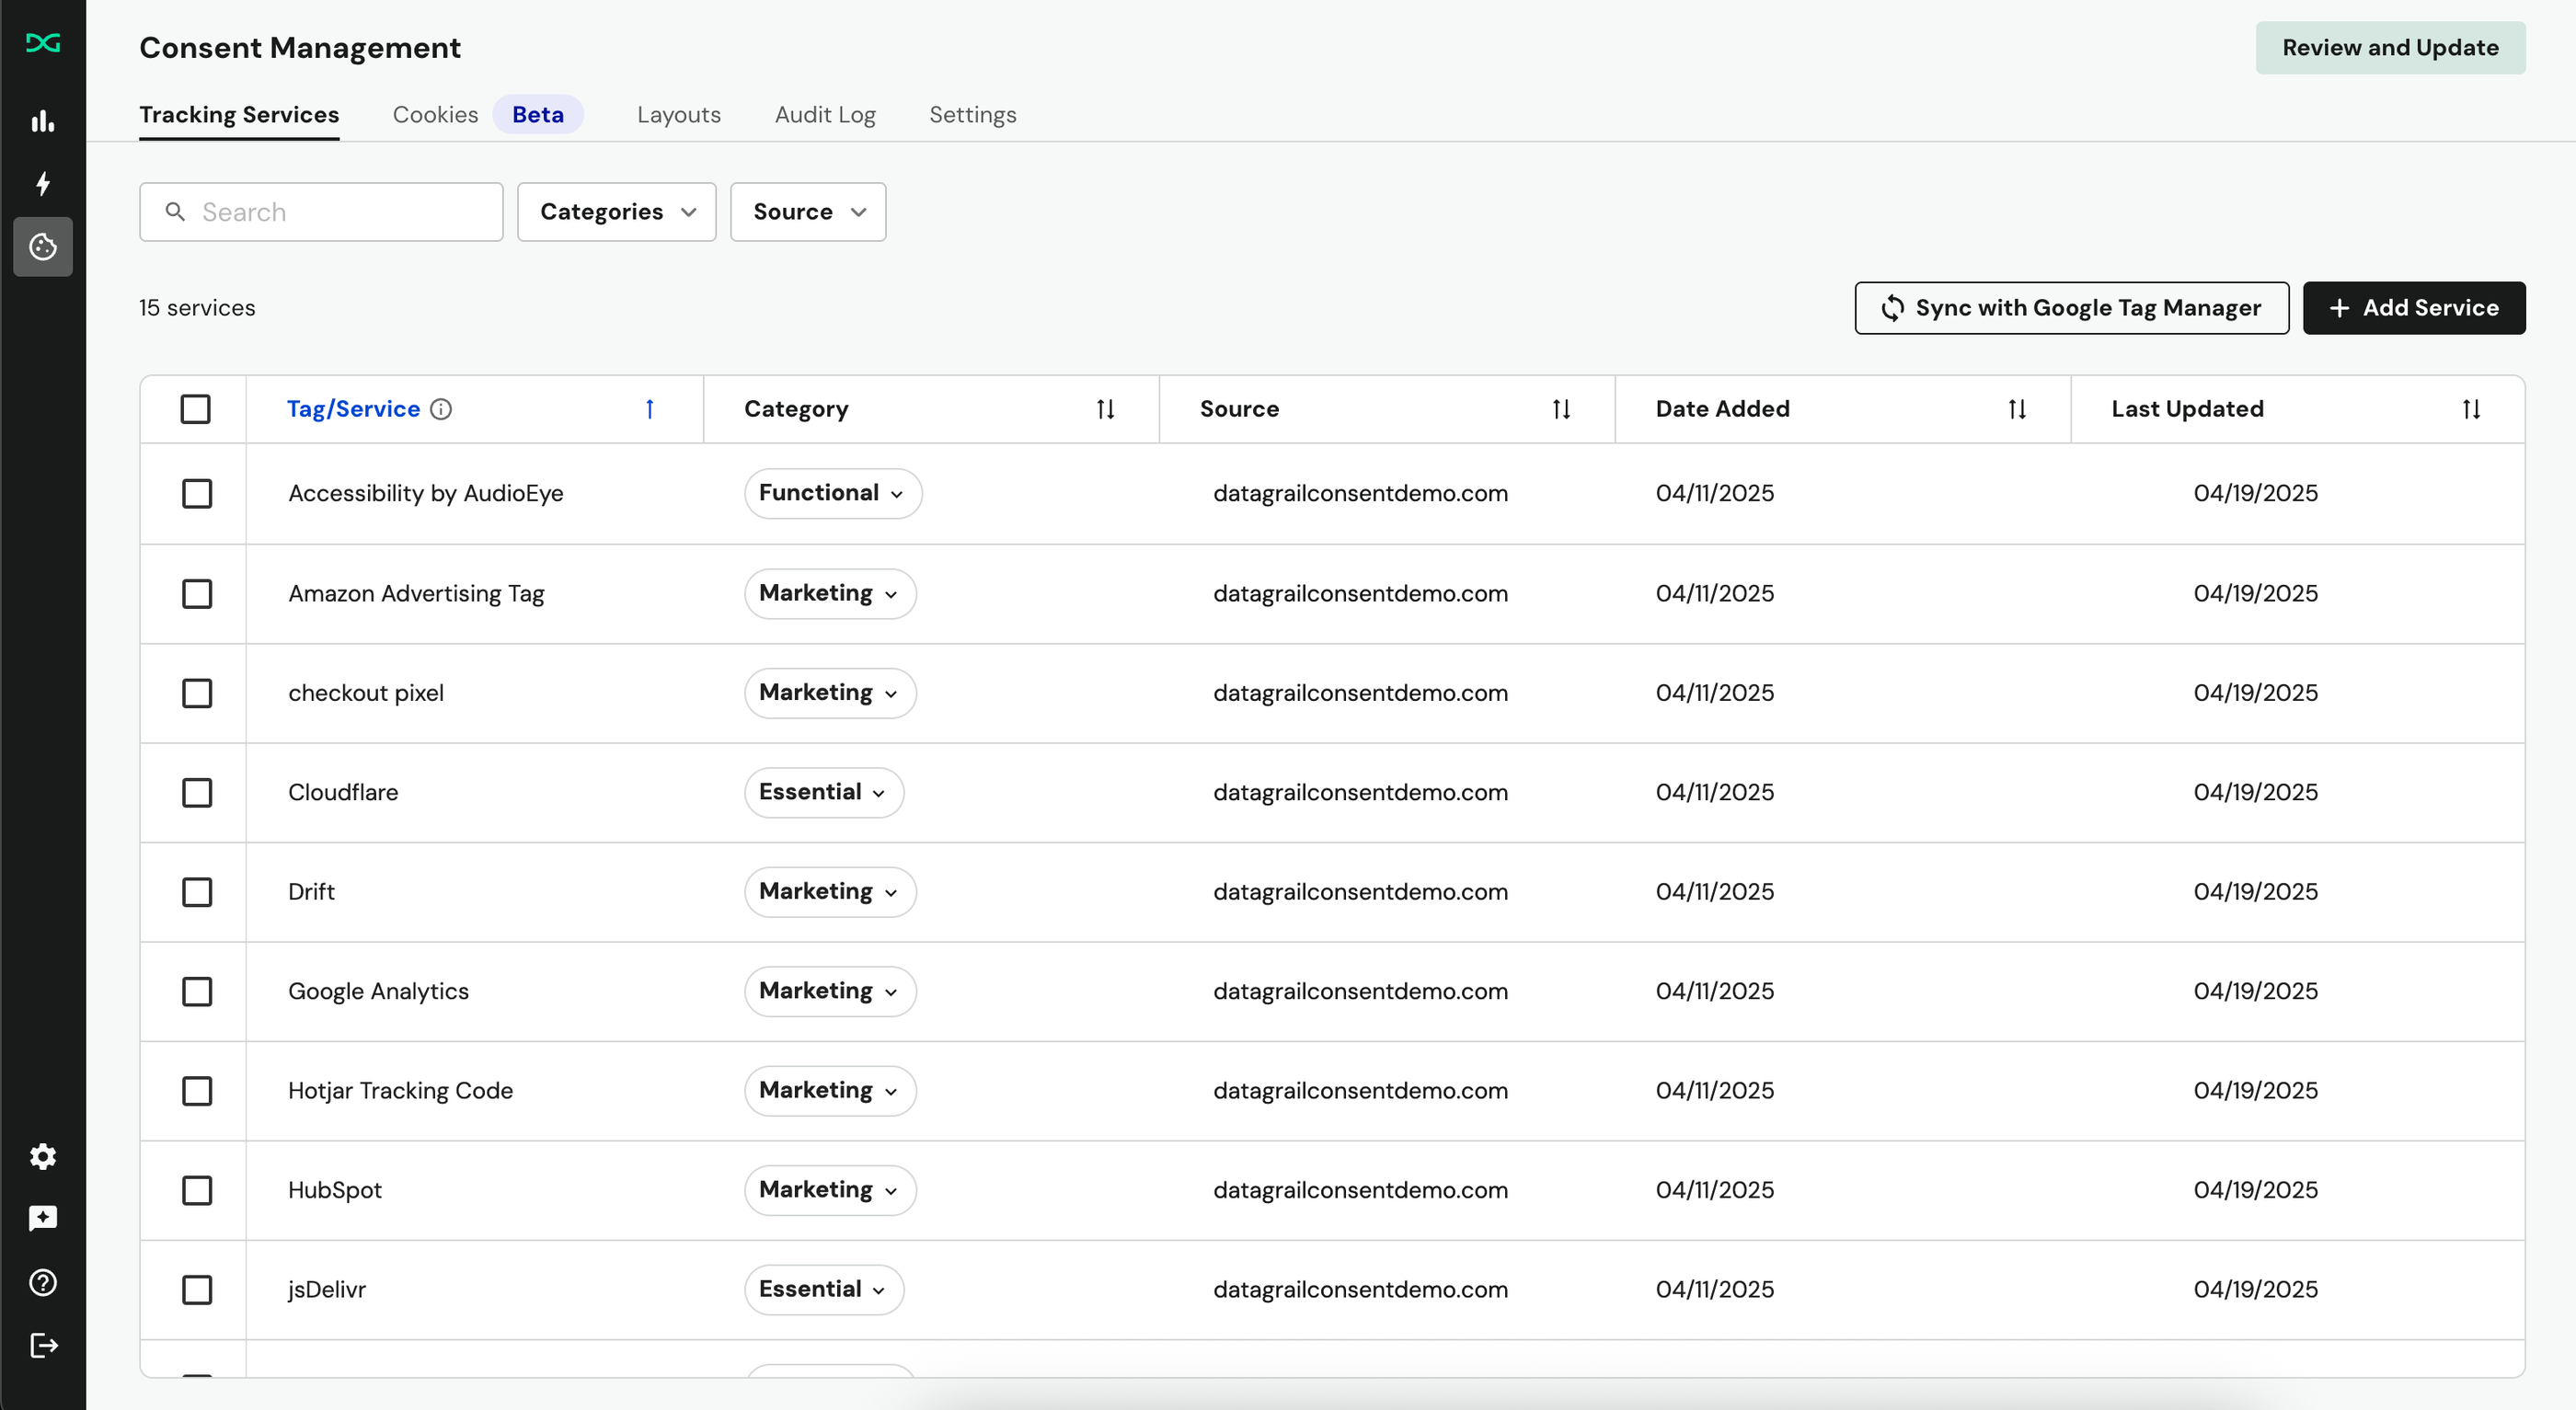
Task: Open the Source filter dropdown
Action: tap(808, 212)
